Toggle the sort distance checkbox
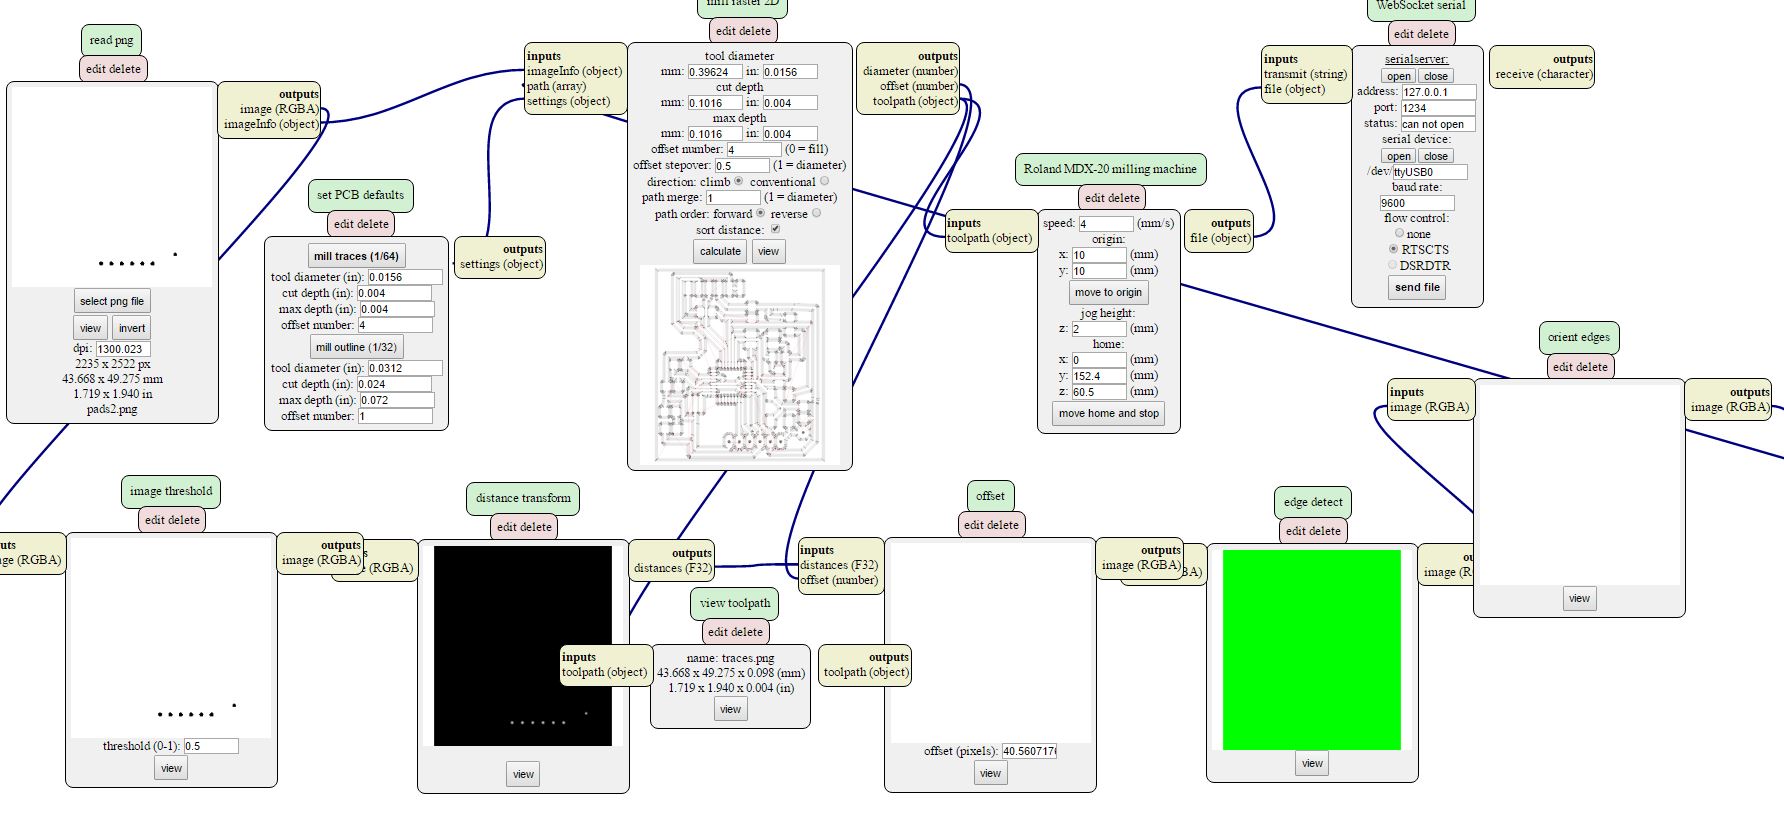This screenshot has height=814, width=1784. 775,229
